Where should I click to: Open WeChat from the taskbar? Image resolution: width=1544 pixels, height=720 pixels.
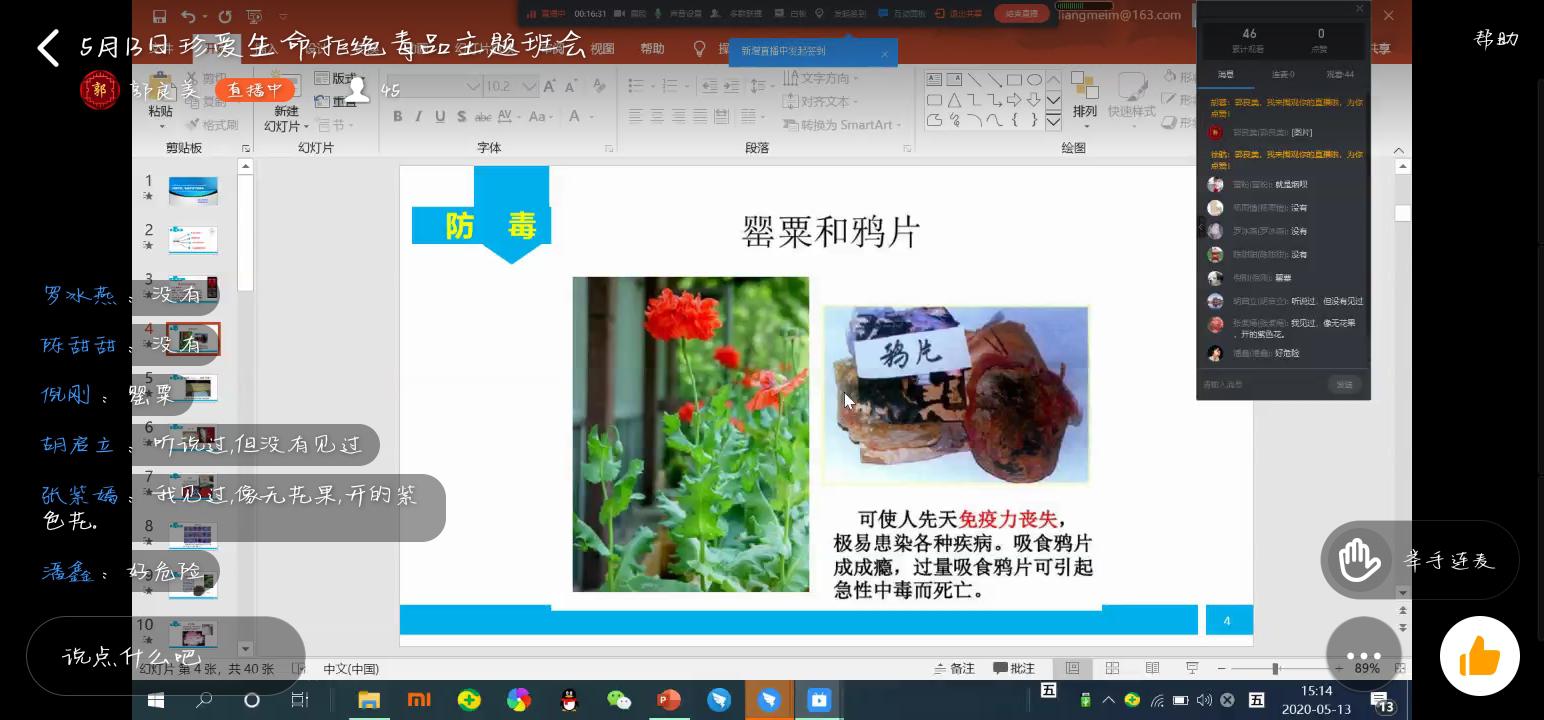(x=619, y=700)
